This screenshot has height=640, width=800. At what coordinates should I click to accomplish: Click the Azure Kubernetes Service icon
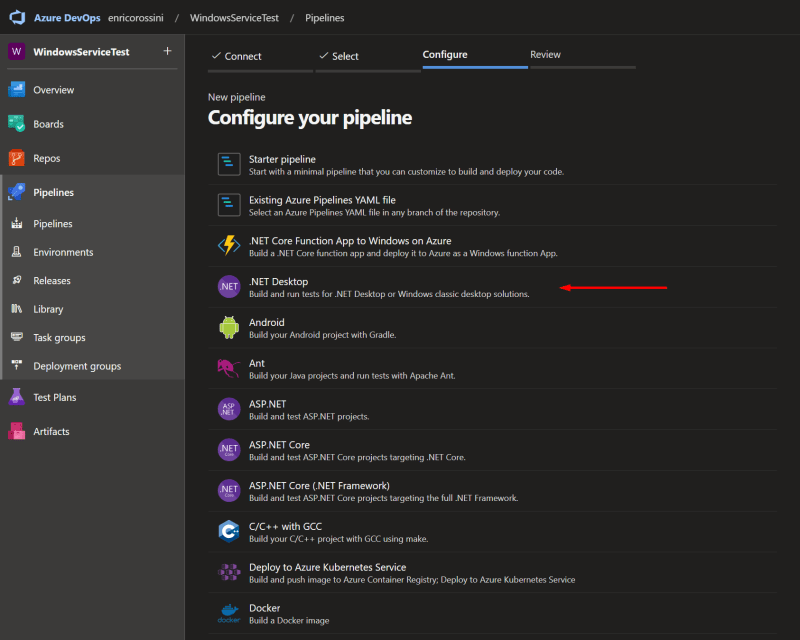(x=229, y=572)
